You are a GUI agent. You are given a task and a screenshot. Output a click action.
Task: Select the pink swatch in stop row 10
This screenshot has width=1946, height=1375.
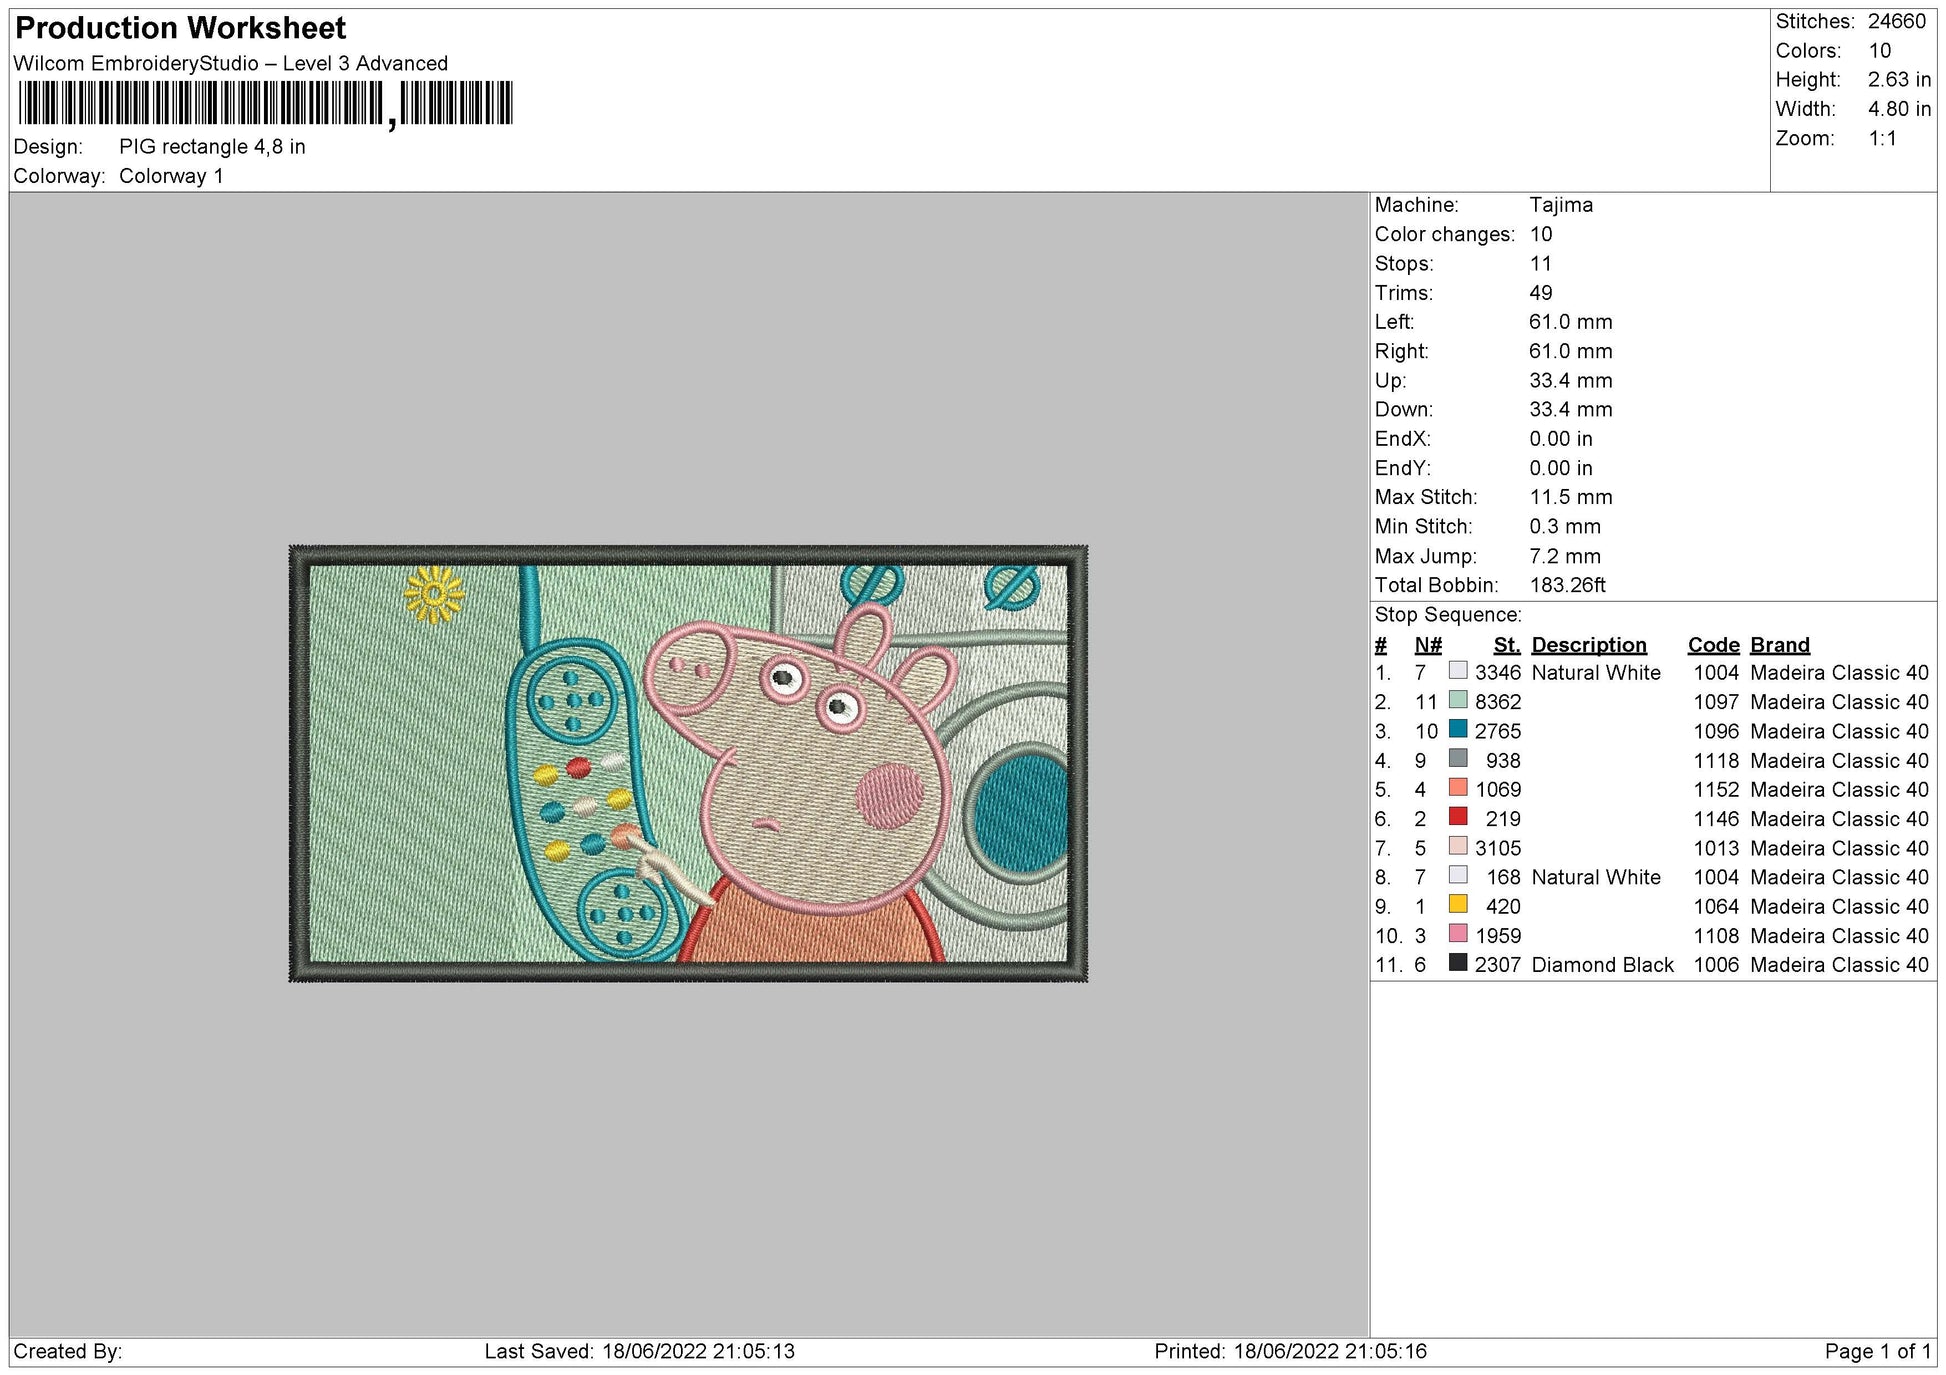[1459, 935]
